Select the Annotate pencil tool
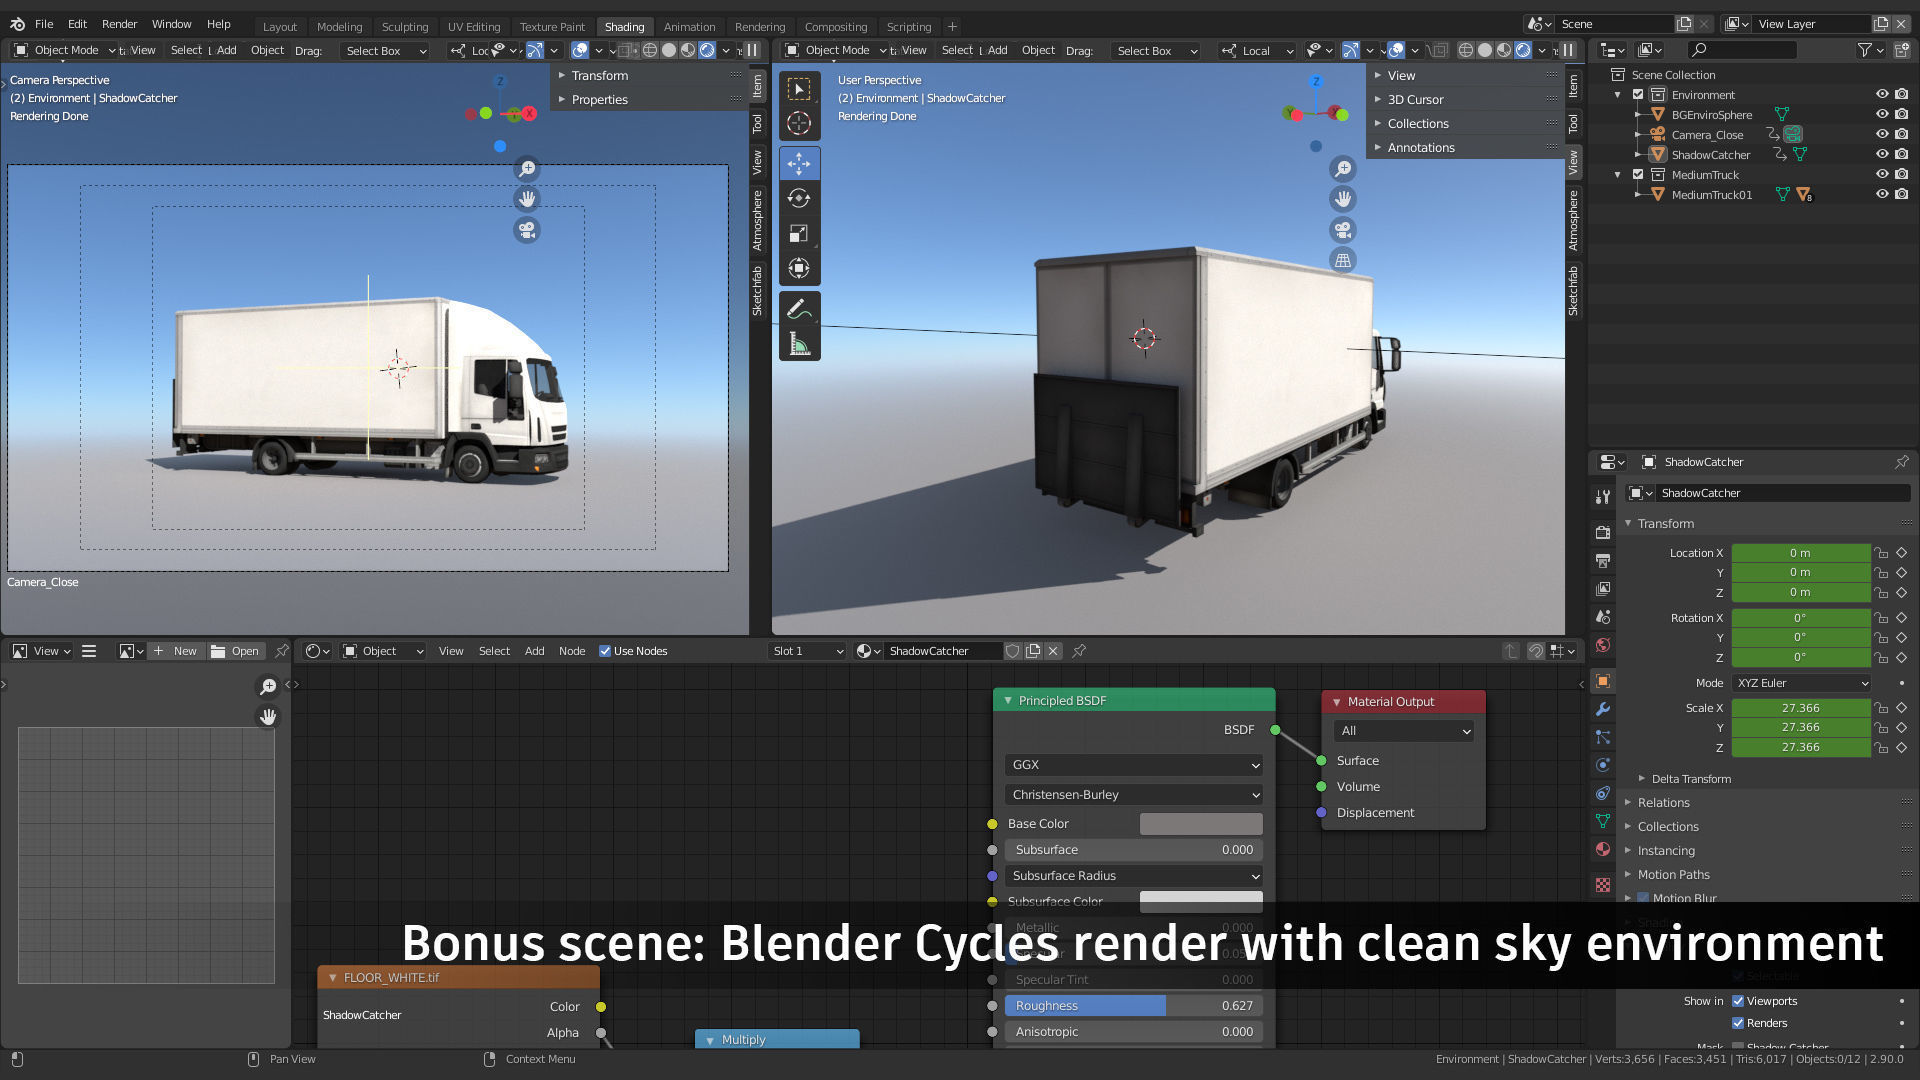The image size is (1920, 1080). pos(799,309)
